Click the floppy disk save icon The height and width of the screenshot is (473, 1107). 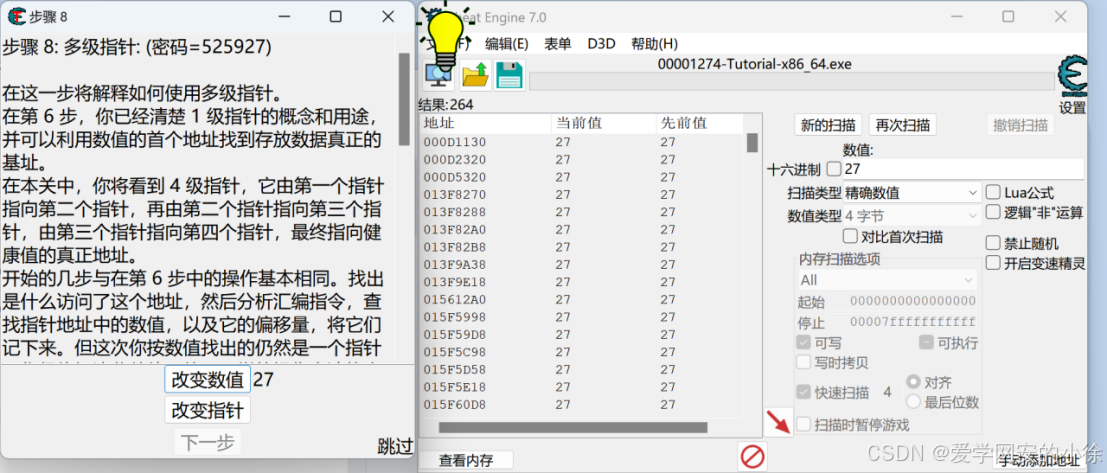click(509, 75)
